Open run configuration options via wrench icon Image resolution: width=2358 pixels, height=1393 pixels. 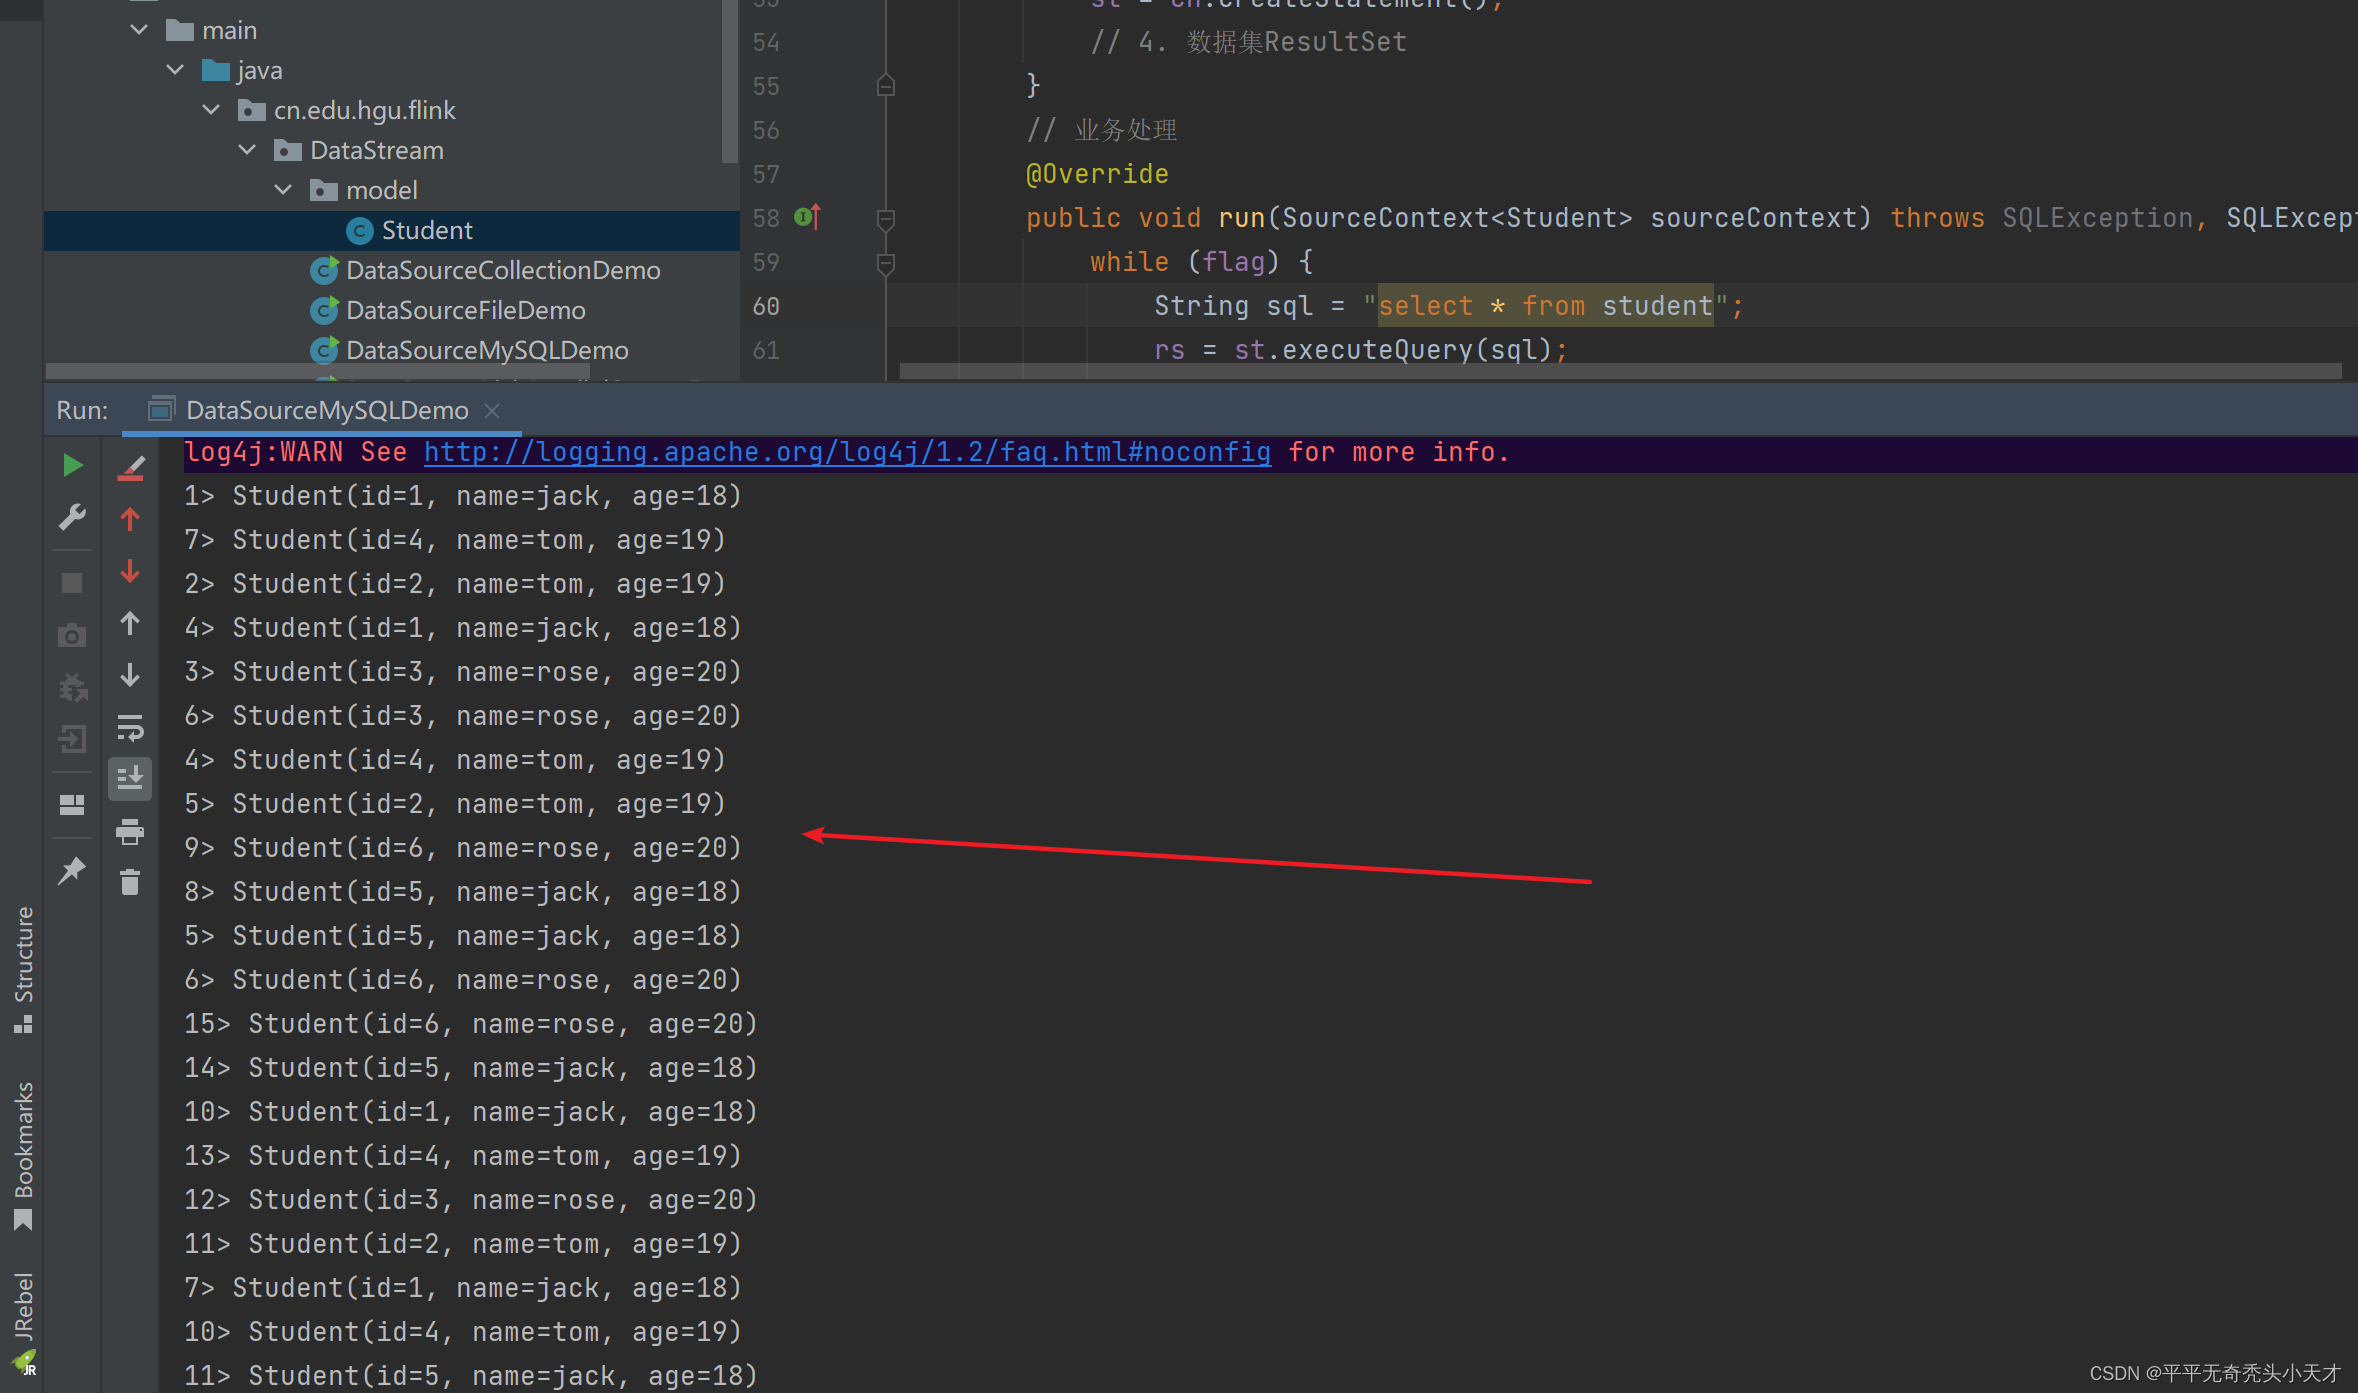point(72,517)
